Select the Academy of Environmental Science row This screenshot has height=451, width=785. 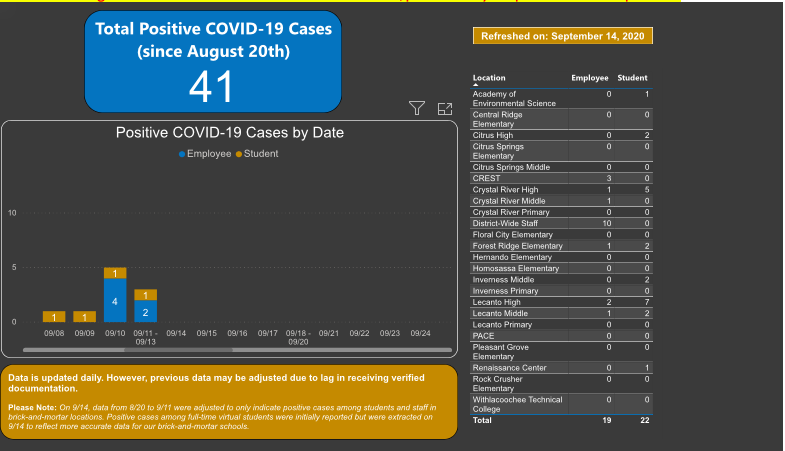(x=562, y=99)
